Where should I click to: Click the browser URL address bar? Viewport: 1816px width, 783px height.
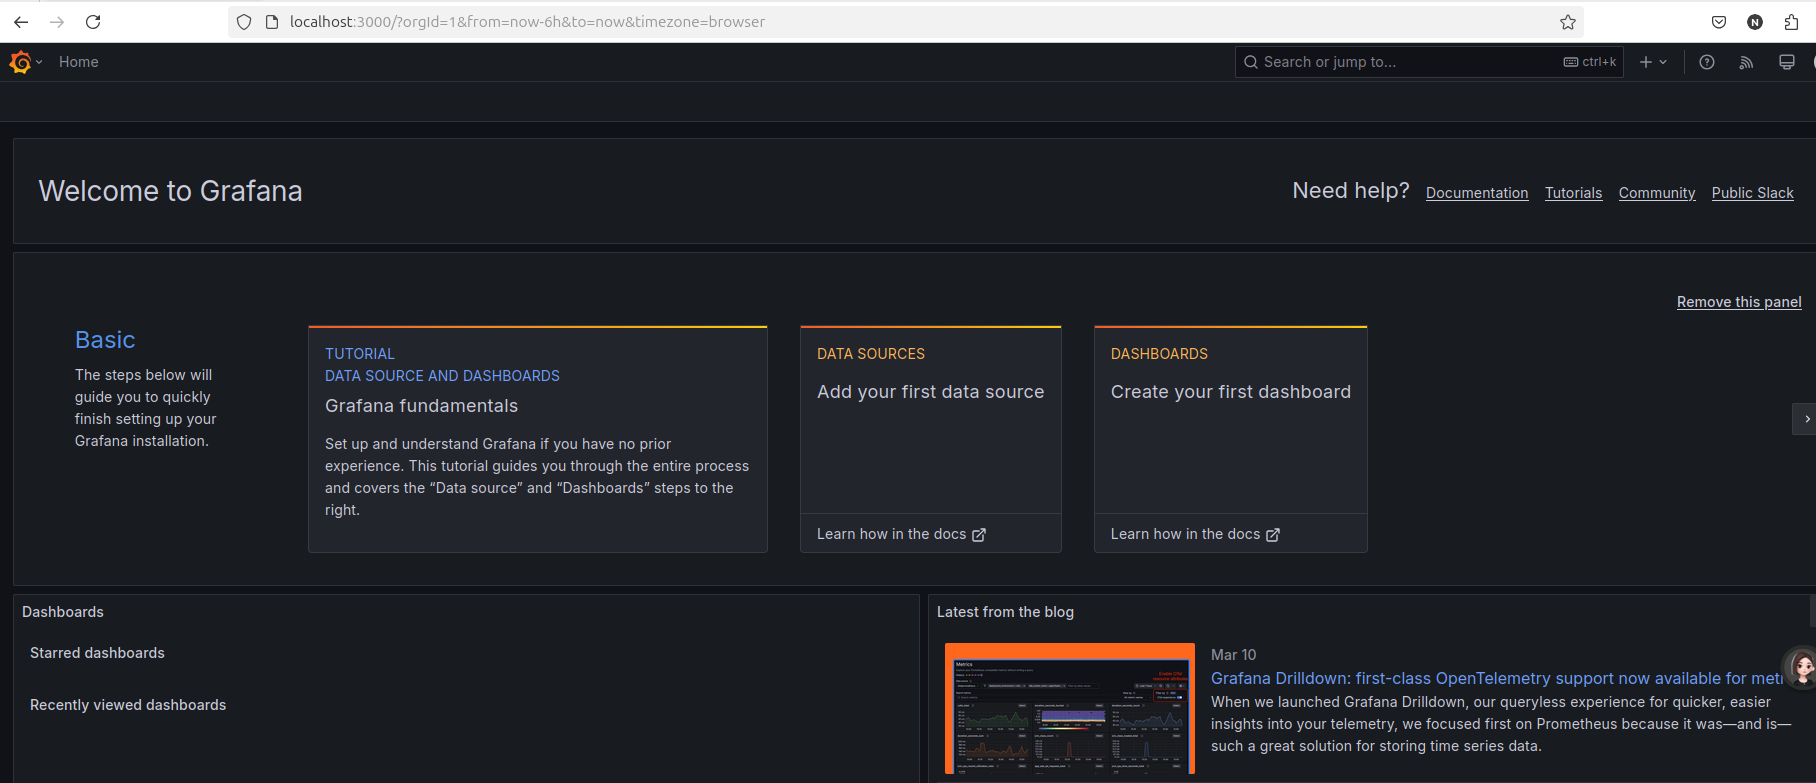tap(905, 22)
